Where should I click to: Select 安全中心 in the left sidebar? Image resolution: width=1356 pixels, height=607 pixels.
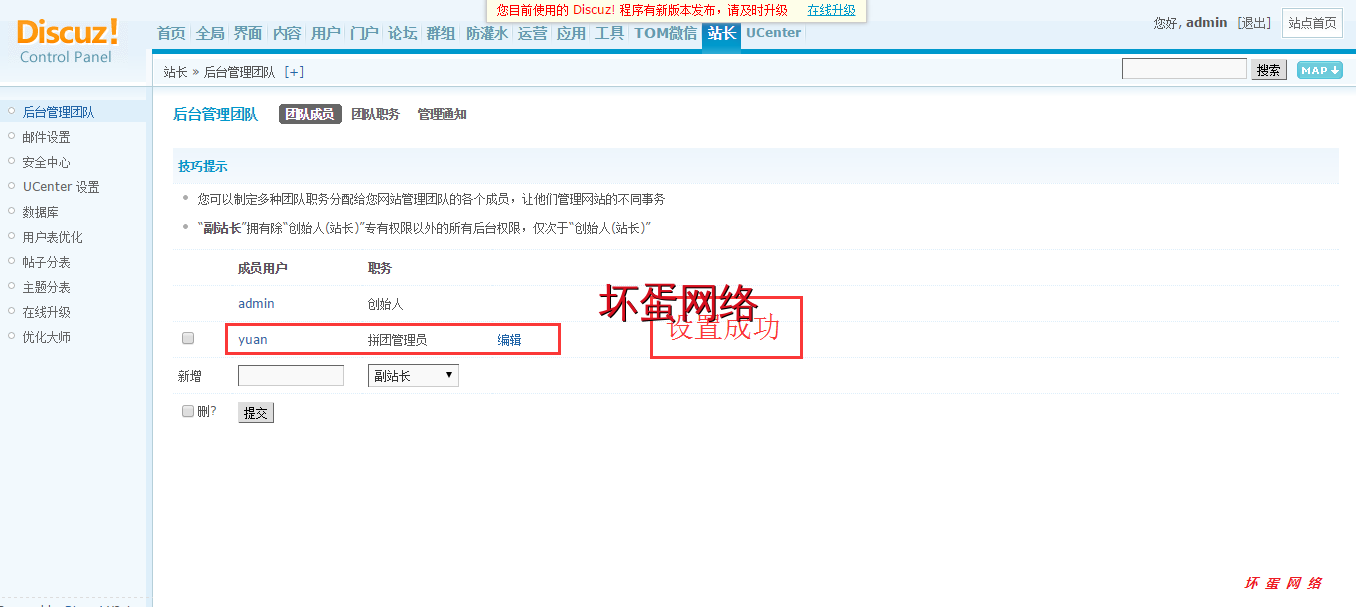point(46,162)
